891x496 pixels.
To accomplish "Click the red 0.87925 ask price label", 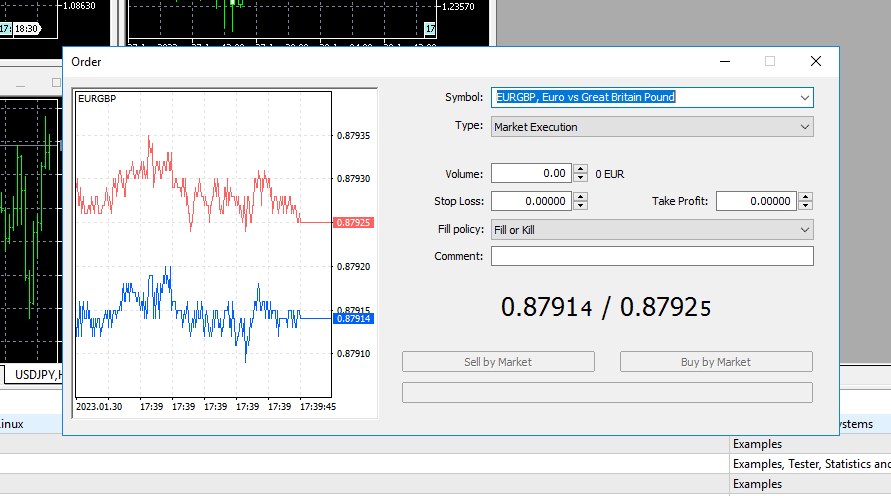I will tap(354, 223).
